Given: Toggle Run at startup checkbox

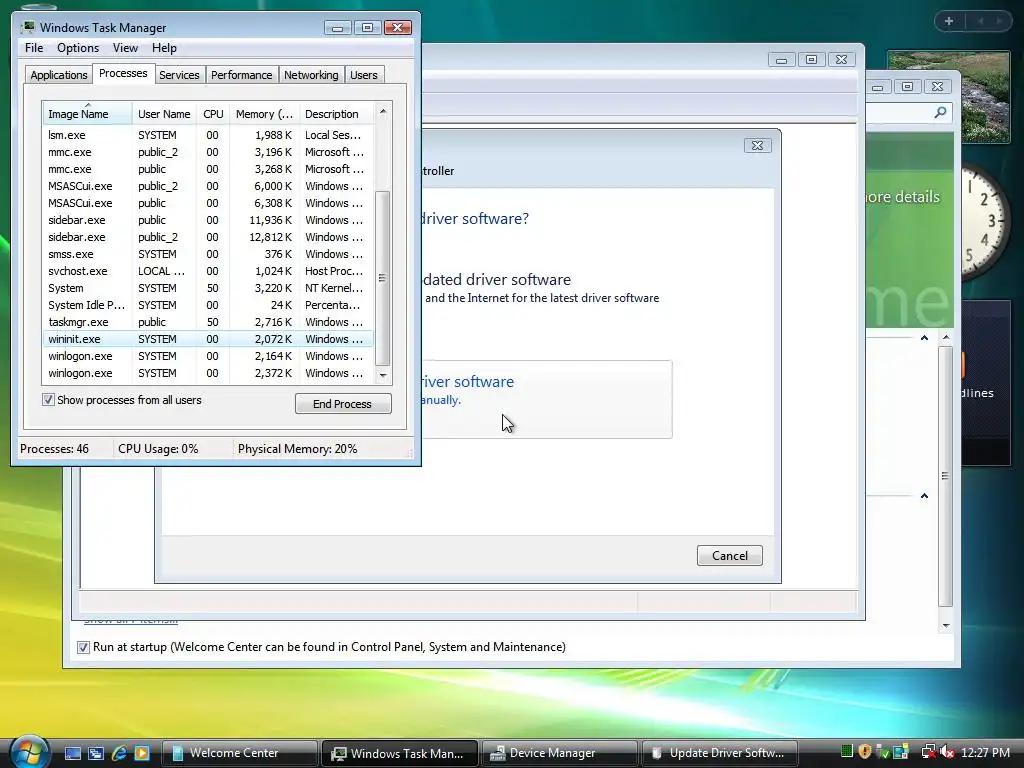Looking at the screenshot, I should [83, 647].
